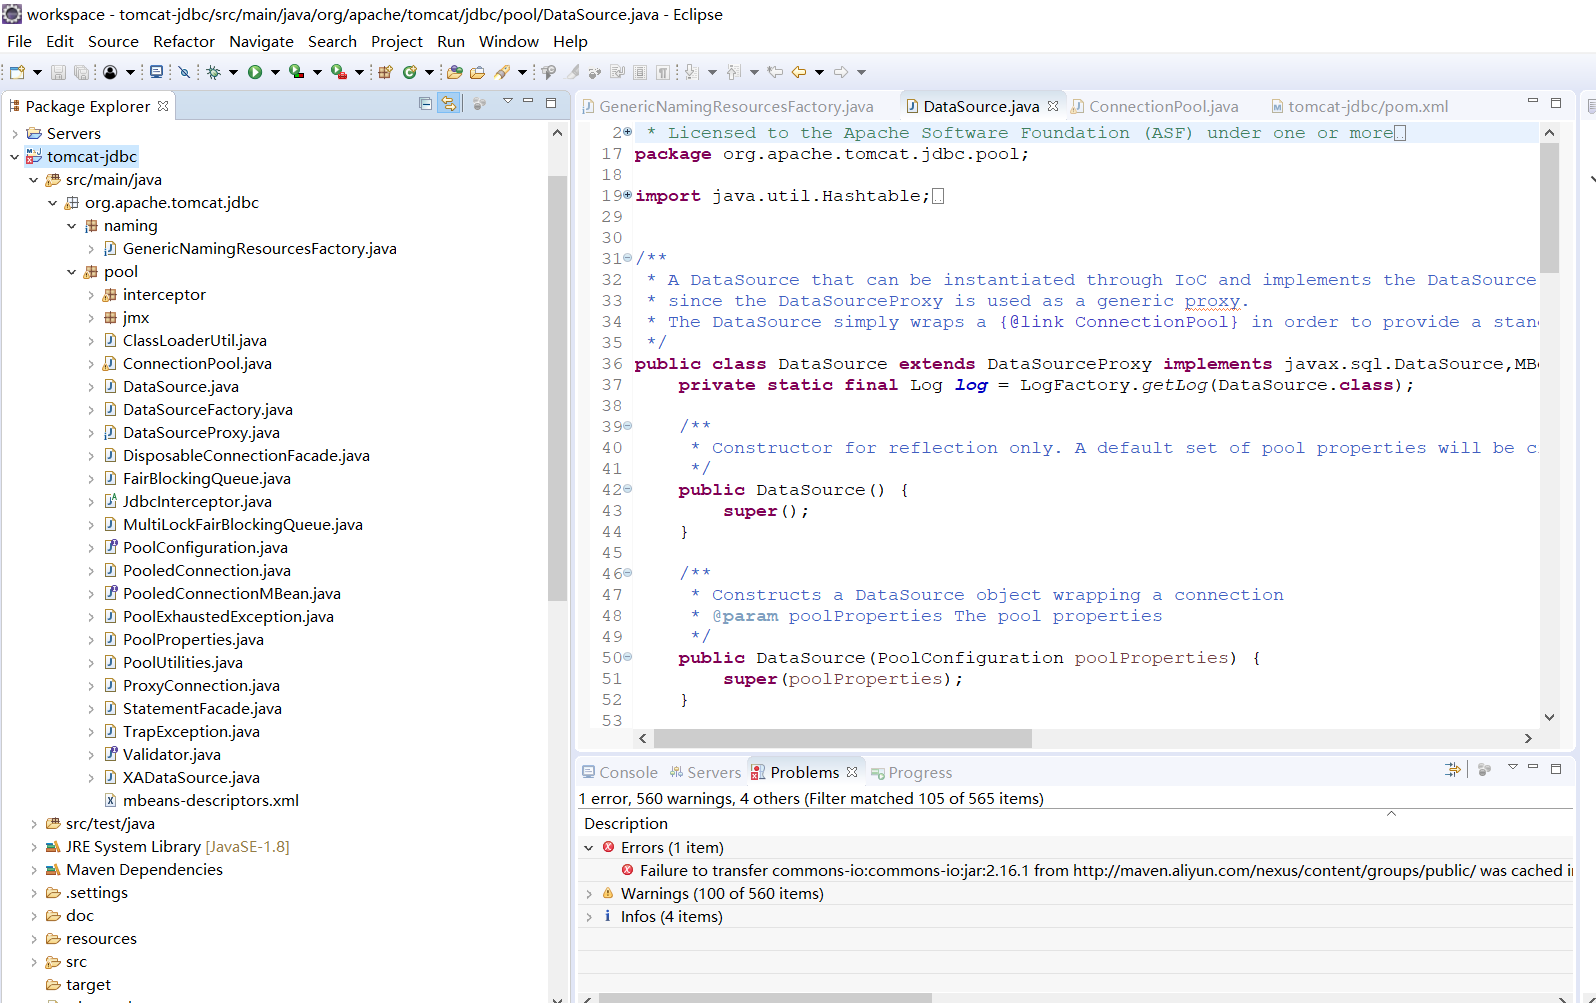This screenshot has height=1003, width=1596.
Task: Click Package Explorer vertical scrollbar thumb
Action: 557,387
